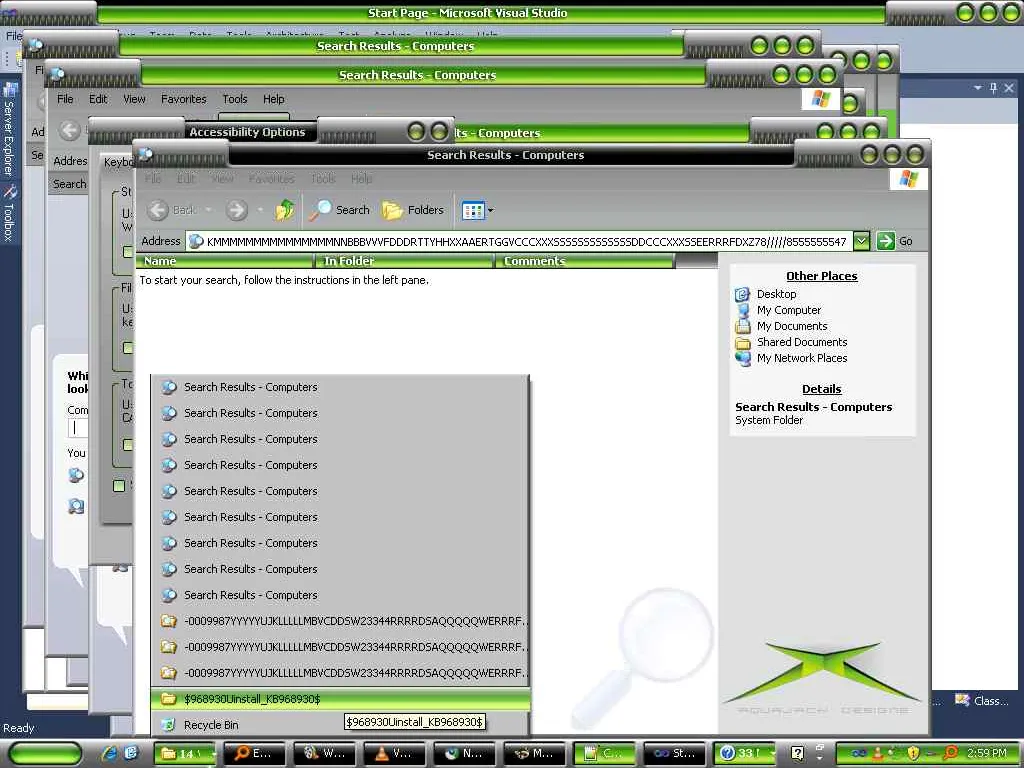This screenshot has height=768, width=1024.
Task: Click the VLC cone tray icon
Action: (x=879, y=754)
